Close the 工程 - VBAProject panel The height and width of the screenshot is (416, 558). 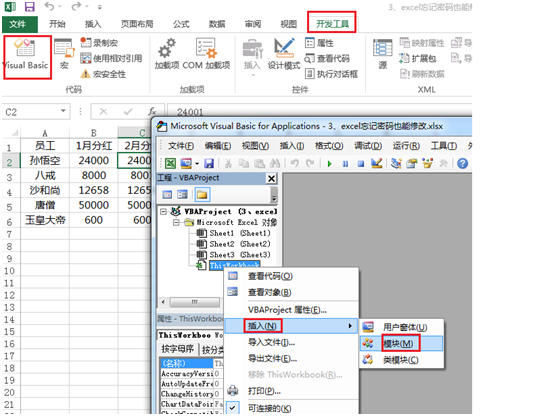pos(272,178)
